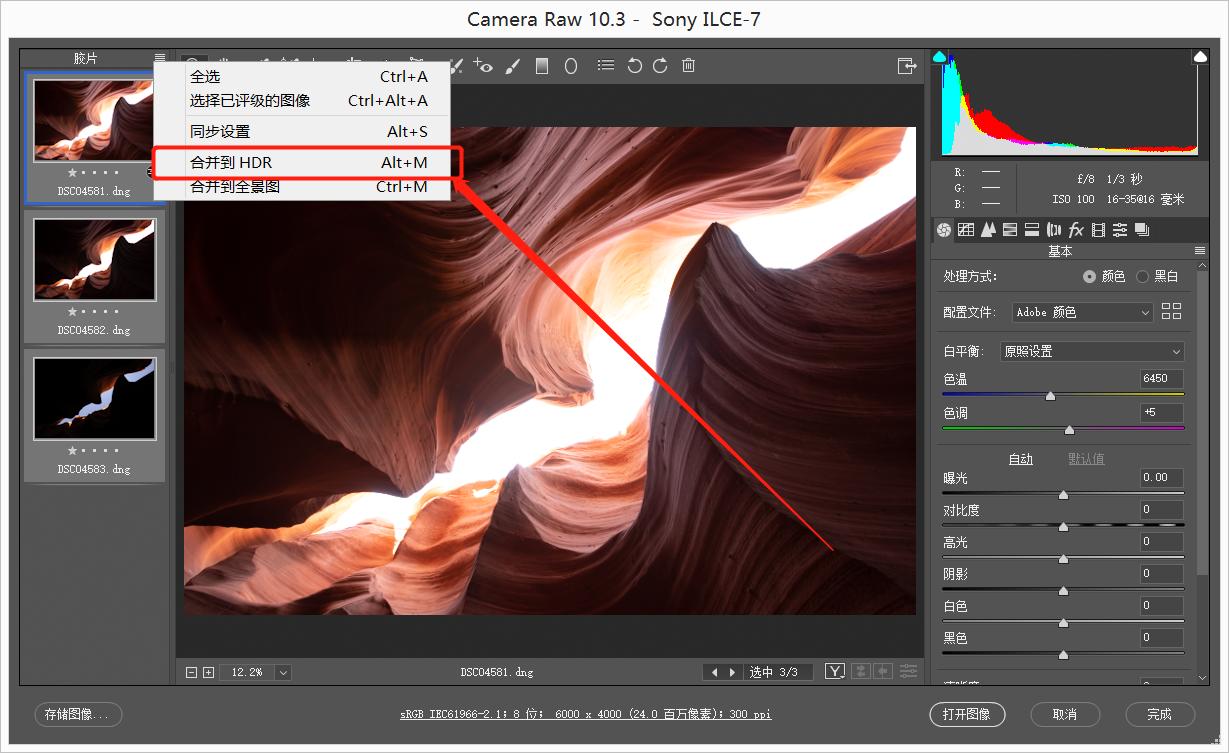Screen dimensions: 1229x753
Task: Open the Basic panel aperture tab
Action: (x=943, y=229)
